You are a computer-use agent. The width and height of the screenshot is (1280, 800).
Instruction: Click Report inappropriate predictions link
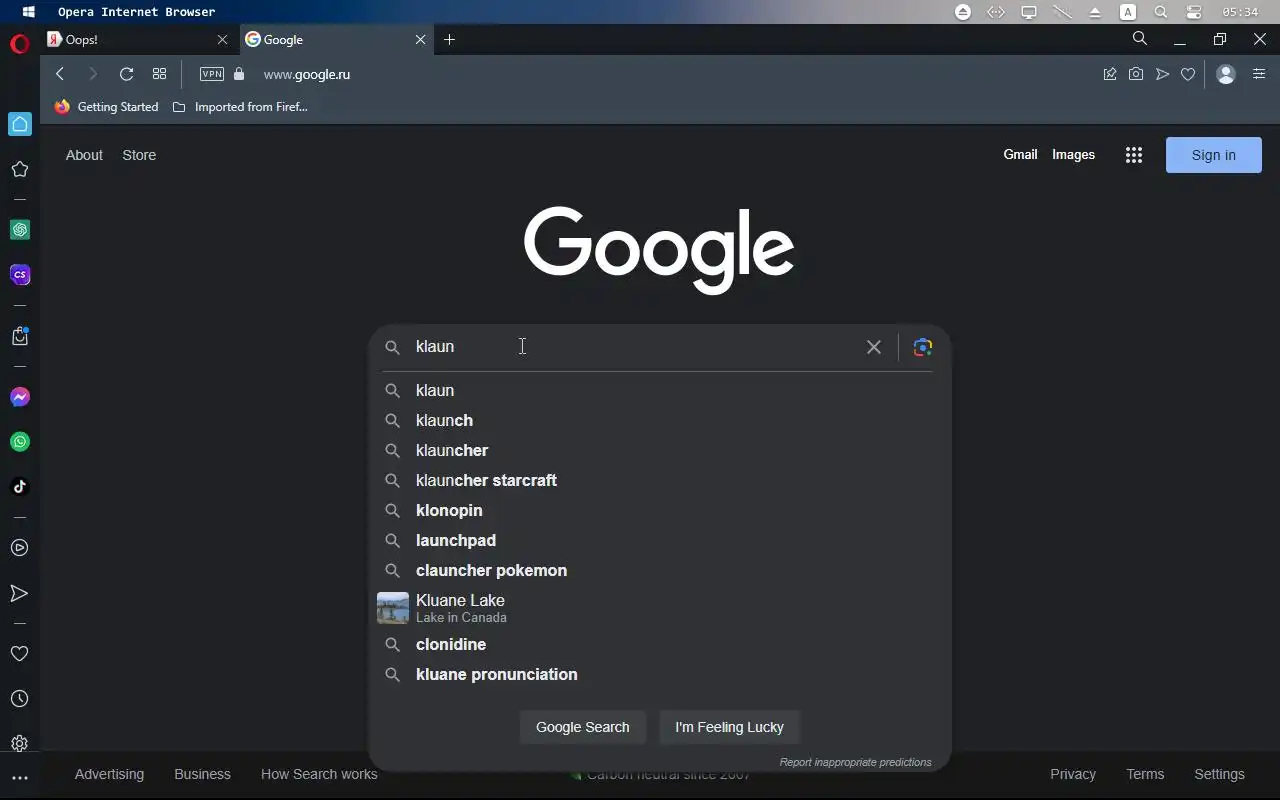pos(855,762)
